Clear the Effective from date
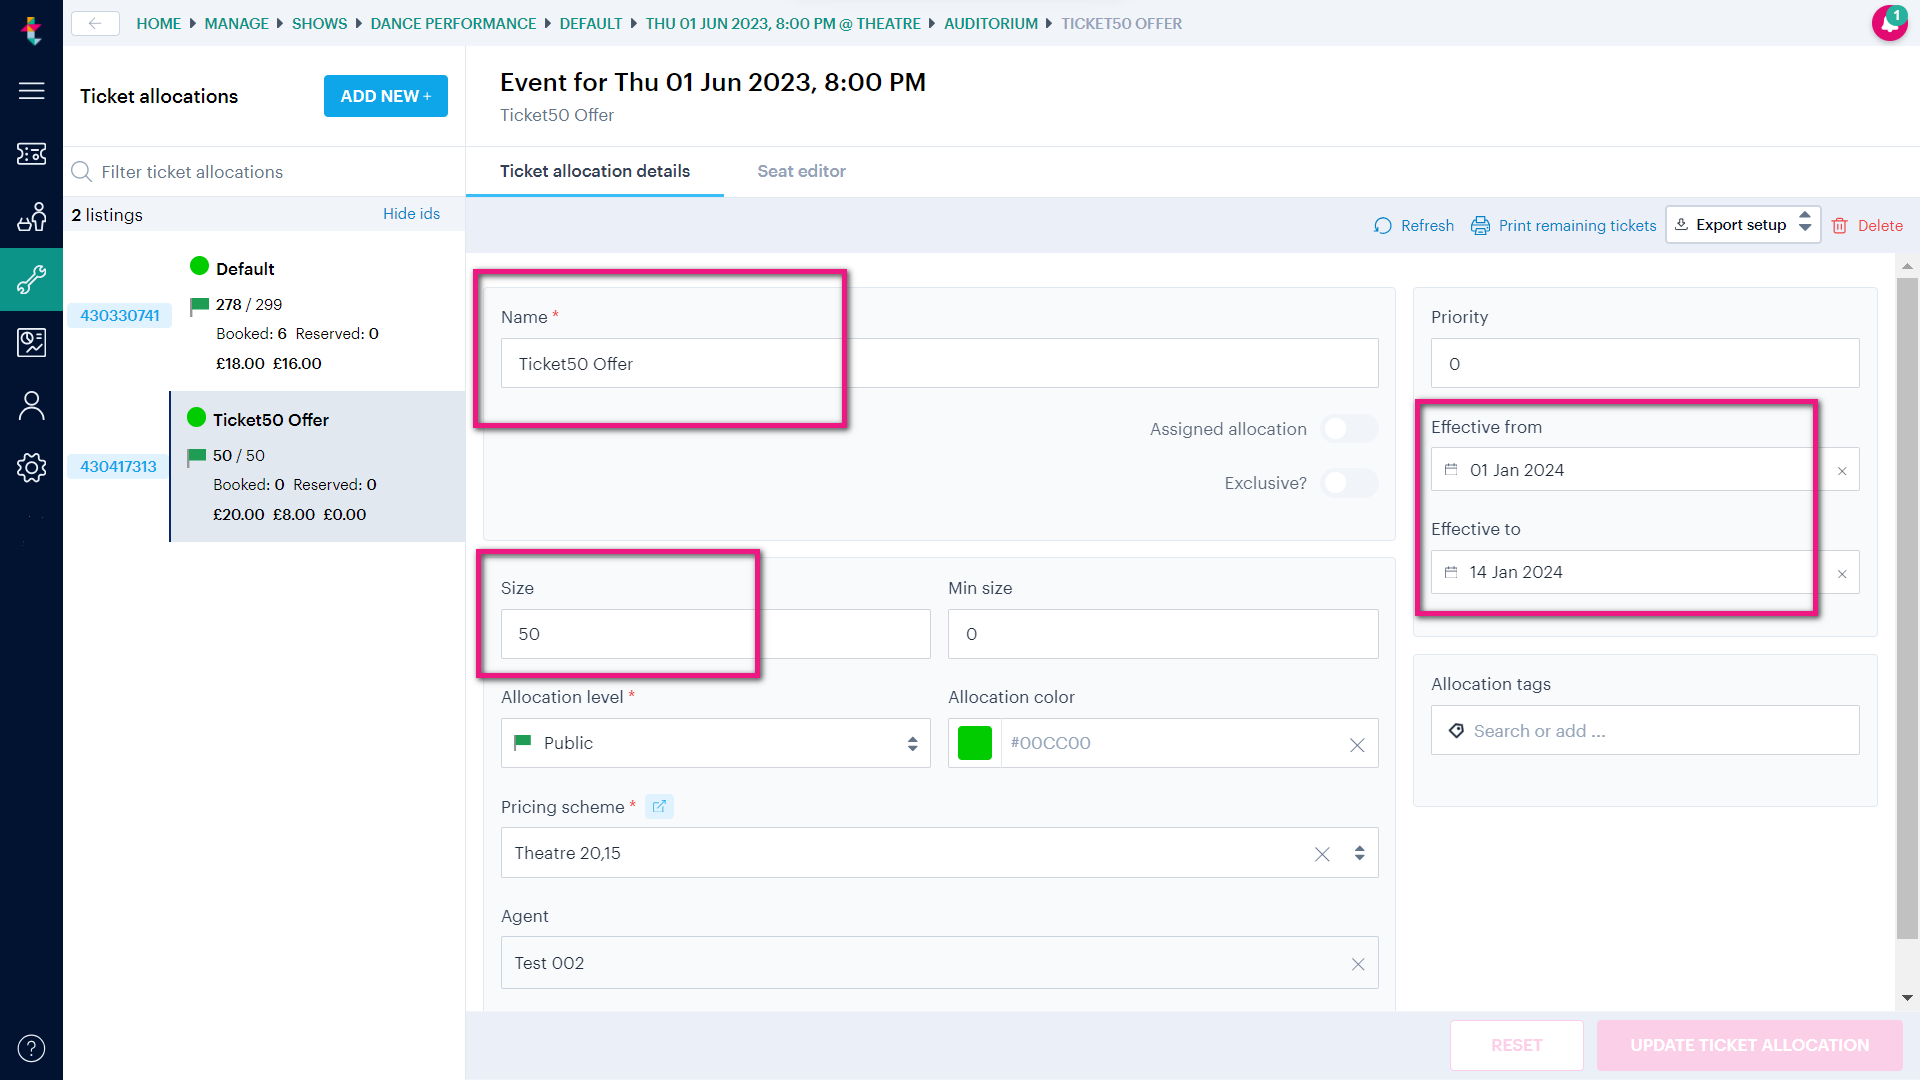 (1842, 471)
